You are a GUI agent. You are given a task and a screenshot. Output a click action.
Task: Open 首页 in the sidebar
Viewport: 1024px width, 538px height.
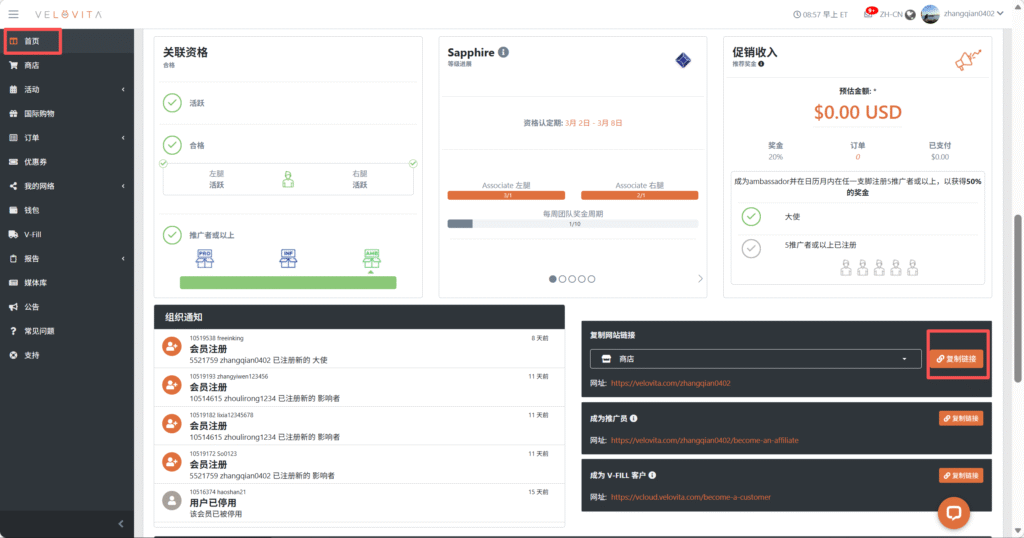point(32,41)
